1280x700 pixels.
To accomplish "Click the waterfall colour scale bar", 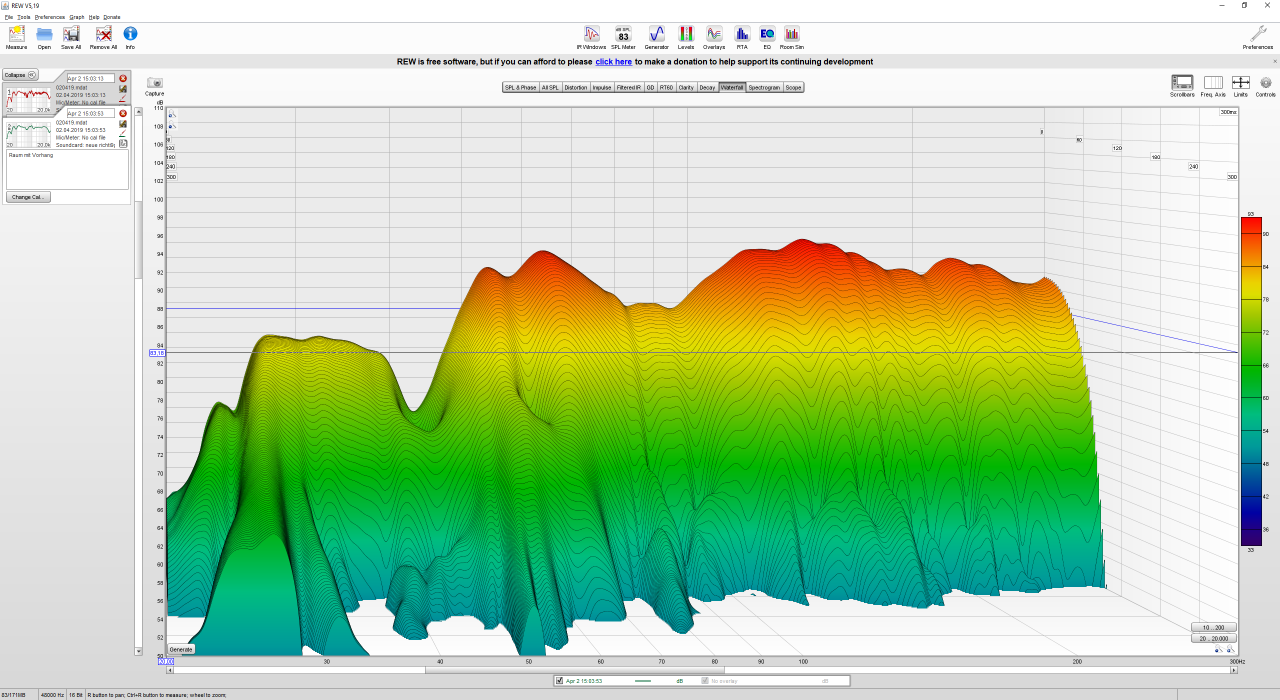I will (1251, 381).
